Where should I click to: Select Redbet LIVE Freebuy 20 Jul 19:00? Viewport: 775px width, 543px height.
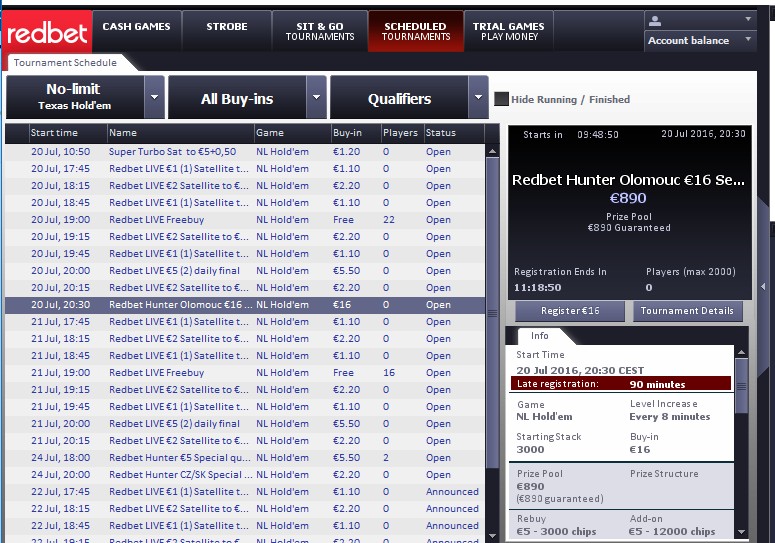245,219
